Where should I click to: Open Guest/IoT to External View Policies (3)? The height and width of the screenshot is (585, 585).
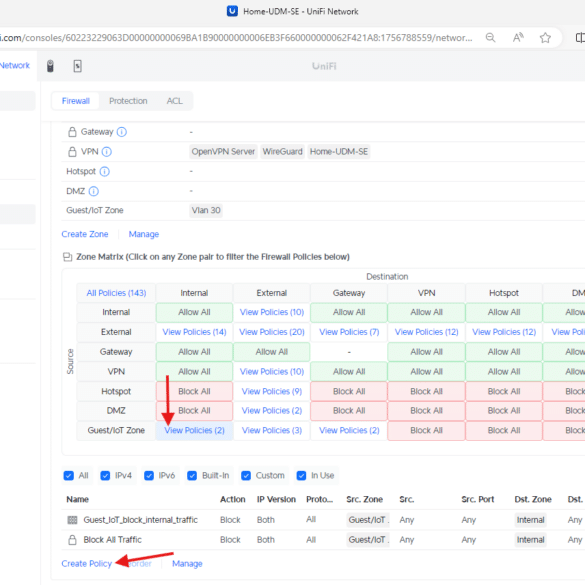[272, 431]
